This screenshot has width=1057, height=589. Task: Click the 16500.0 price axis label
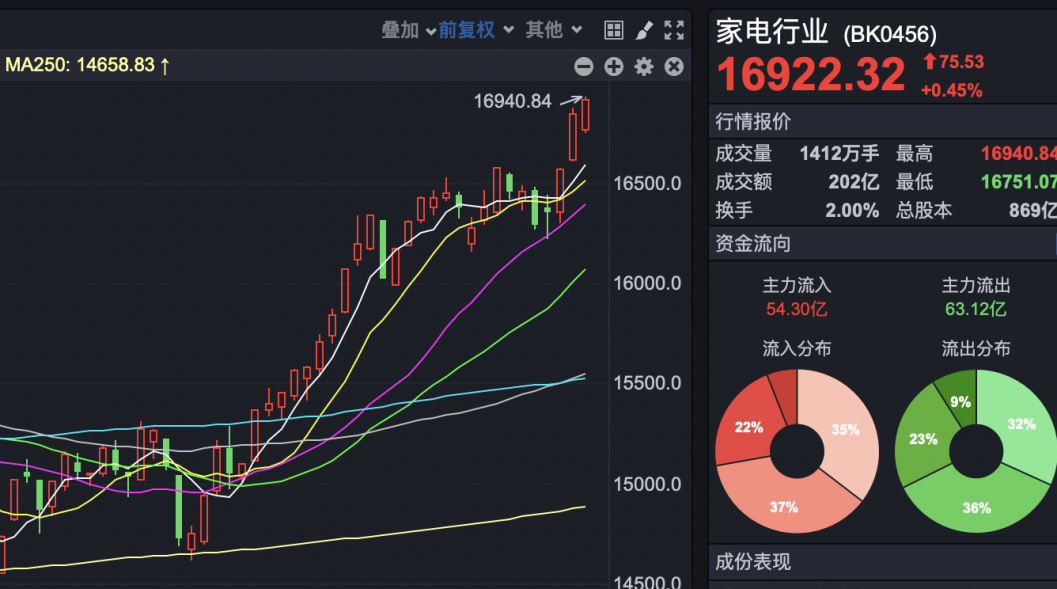(x=647, y=183)
